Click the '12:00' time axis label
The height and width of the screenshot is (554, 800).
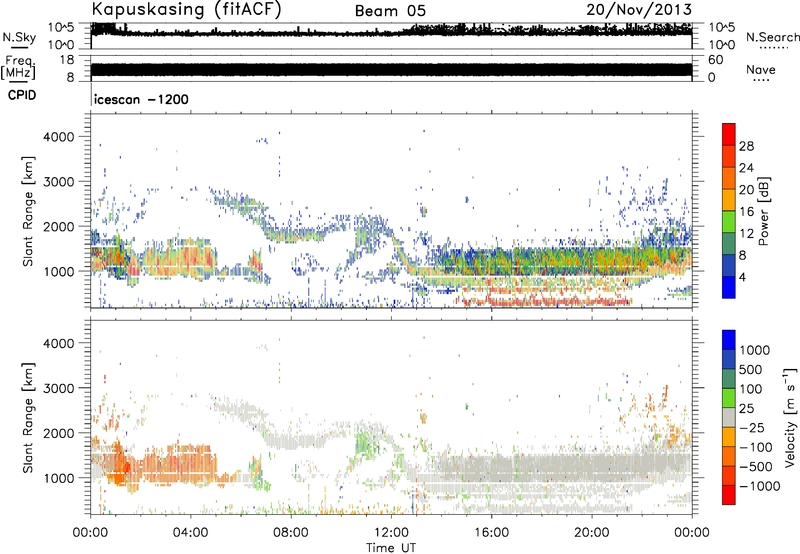(391, 533)
